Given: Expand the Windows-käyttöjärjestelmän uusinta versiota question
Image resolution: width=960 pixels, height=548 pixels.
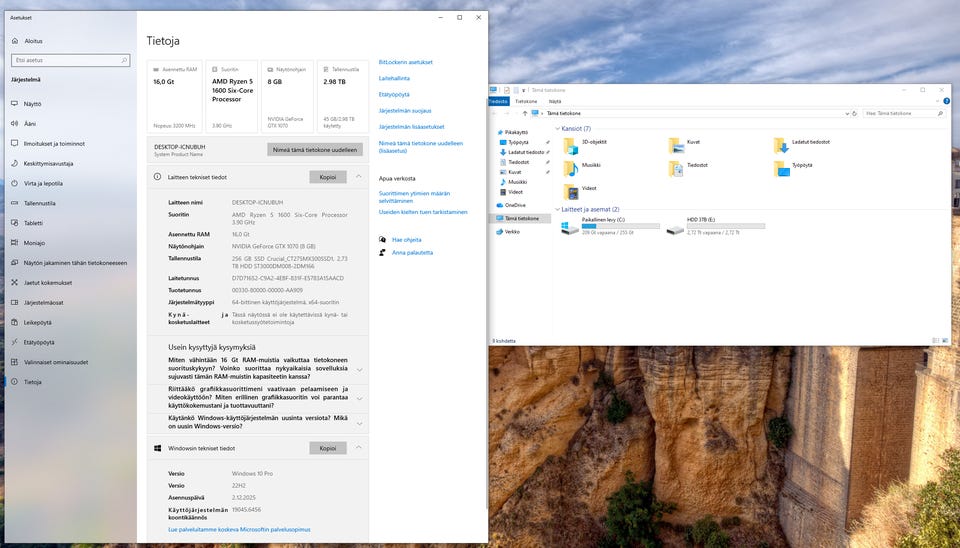Looking at the screenshot, I should coord(359,423).
